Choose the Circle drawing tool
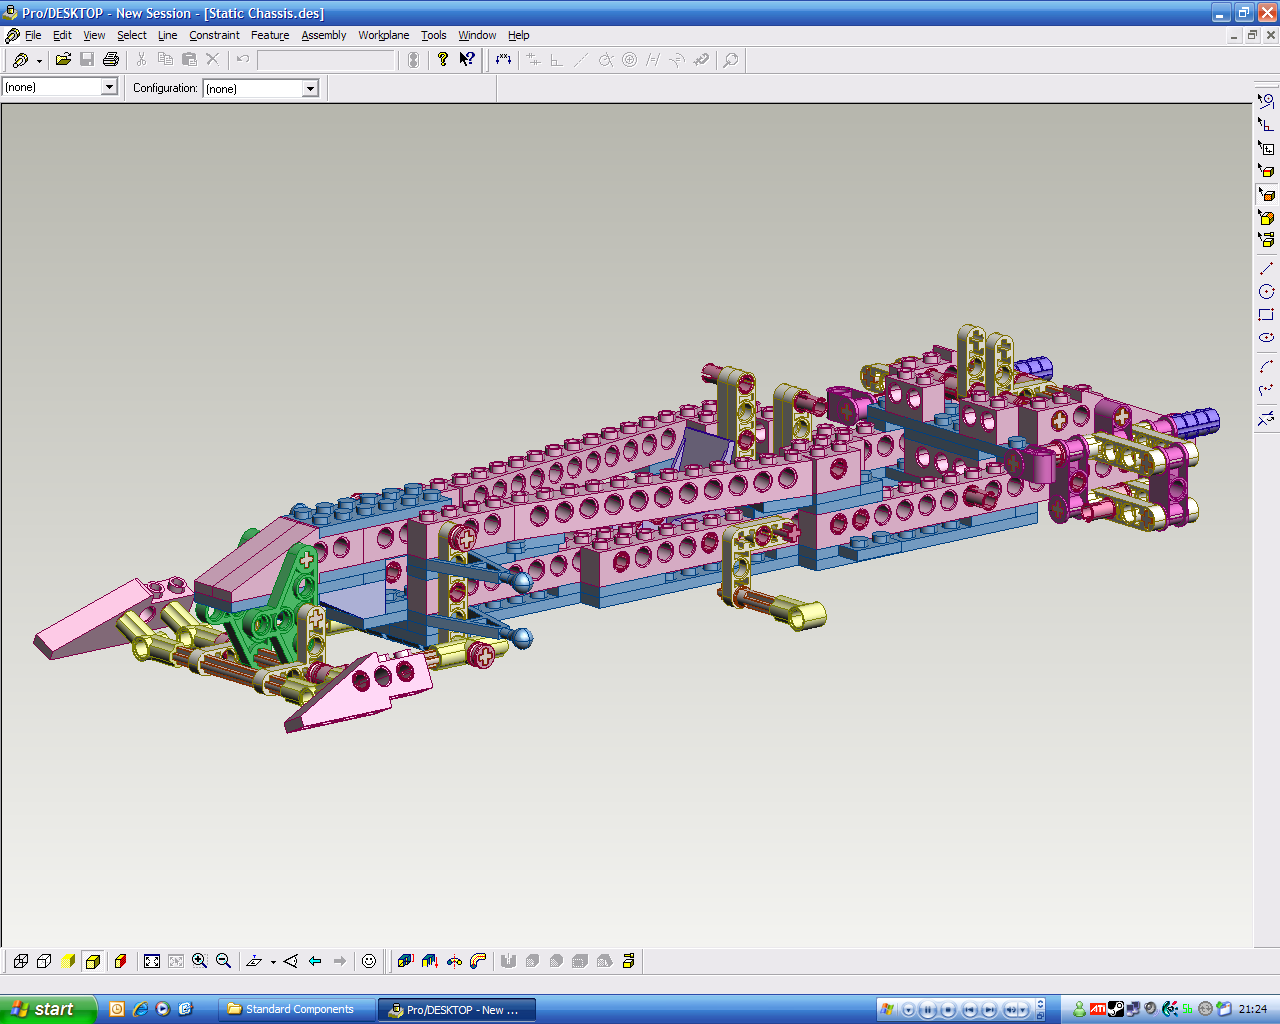 pos(1266,291)
